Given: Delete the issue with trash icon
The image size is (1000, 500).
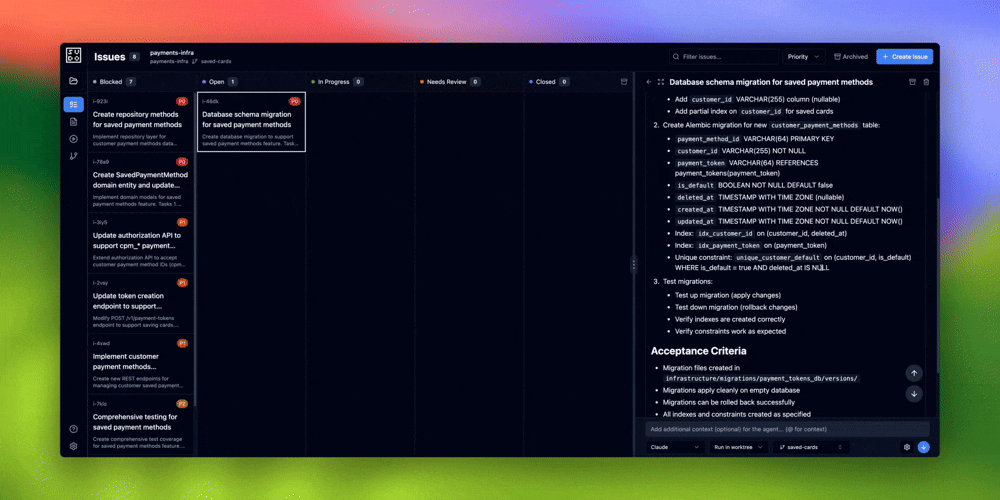Looking at the screenshot, I should (x=927, y=82).
